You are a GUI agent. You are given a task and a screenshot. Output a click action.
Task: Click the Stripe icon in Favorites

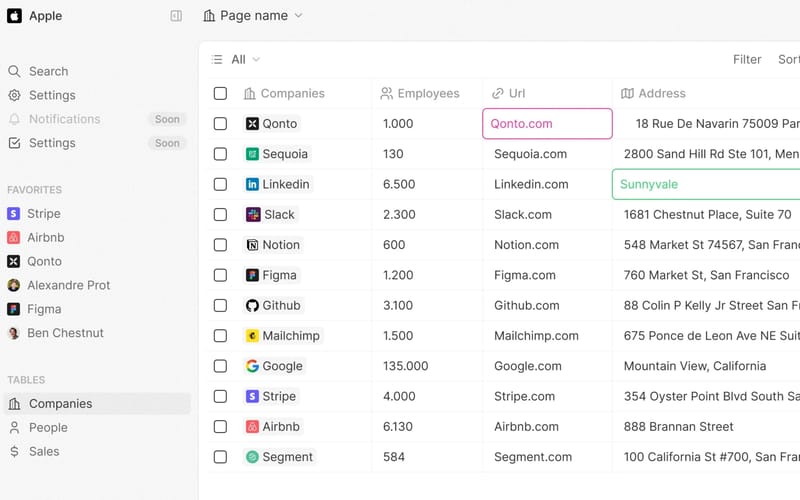point(14,214)
